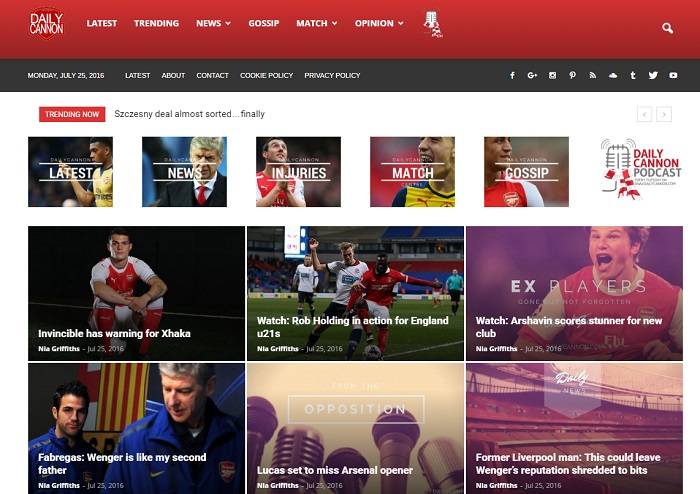Screen dimensions: 700x494
Task: Show next trending story arrow
Action: click(x=664, y=114)
